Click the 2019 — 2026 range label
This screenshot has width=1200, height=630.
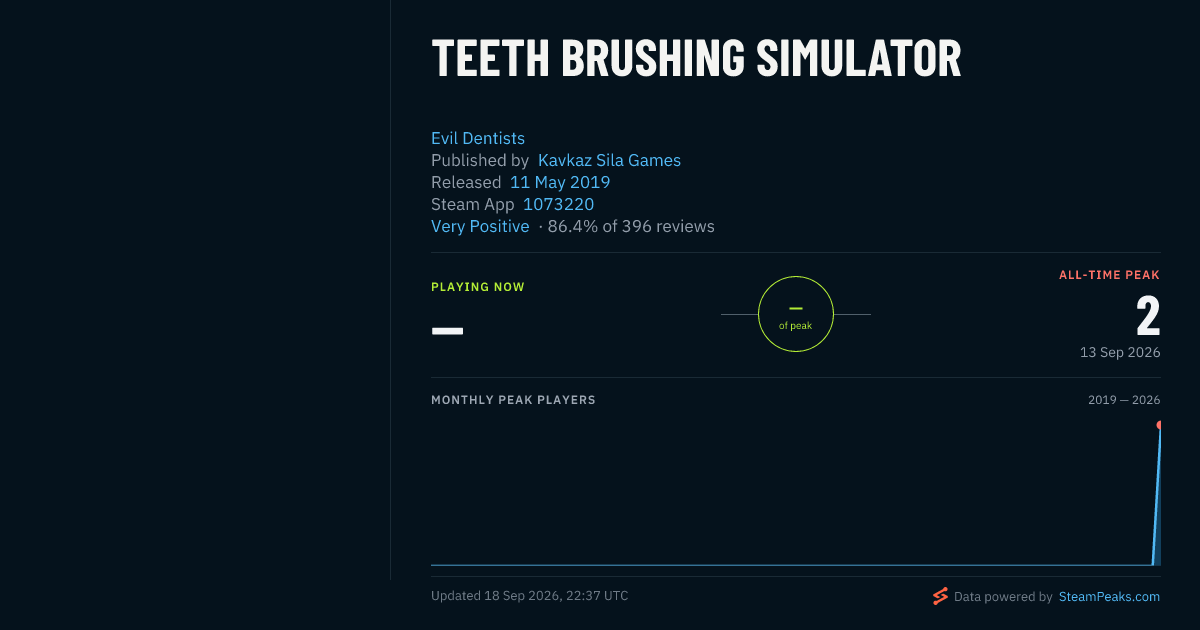point(1124,400)
